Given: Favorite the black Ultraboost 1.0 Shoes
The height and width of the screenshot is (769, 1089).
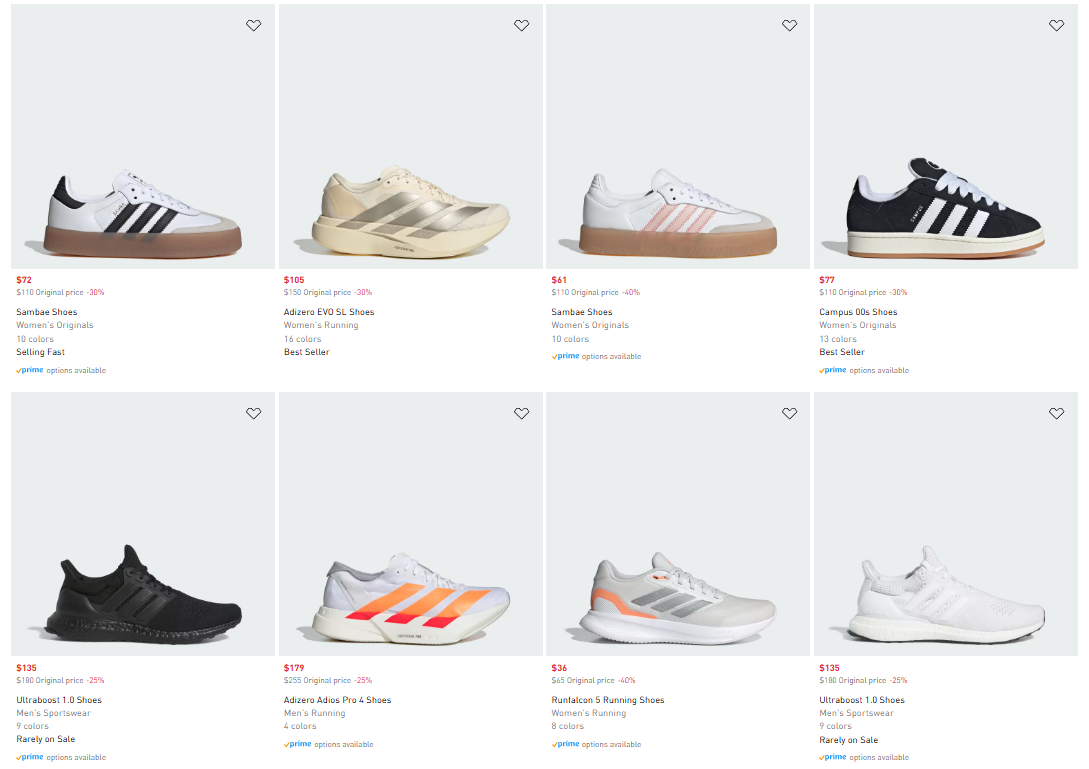Looking at the screenshot, I should tap(253, 412).
